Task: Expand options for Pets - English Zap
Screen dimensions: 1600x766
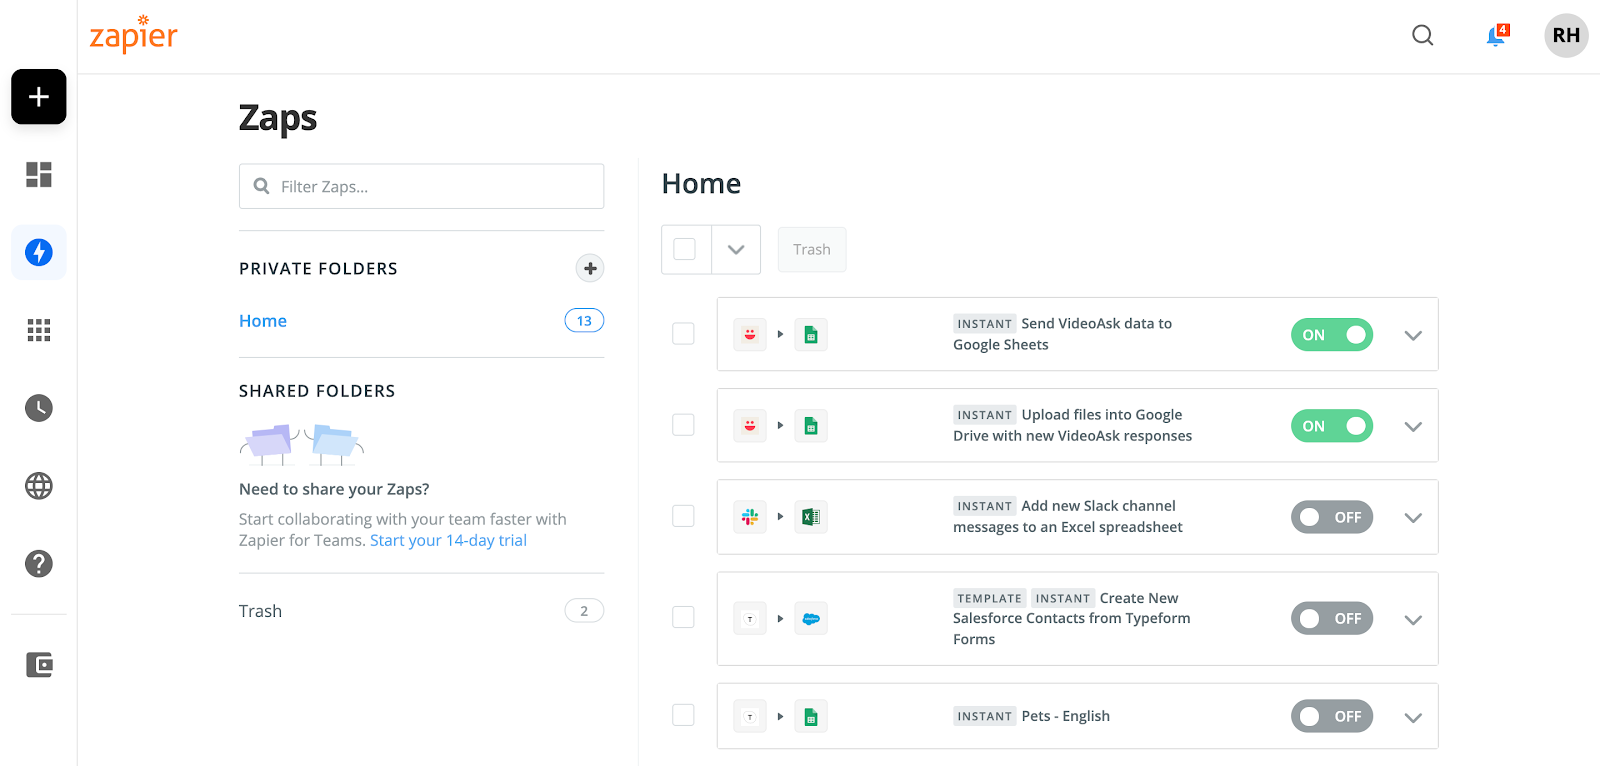Action: (x=1413, y=717)
